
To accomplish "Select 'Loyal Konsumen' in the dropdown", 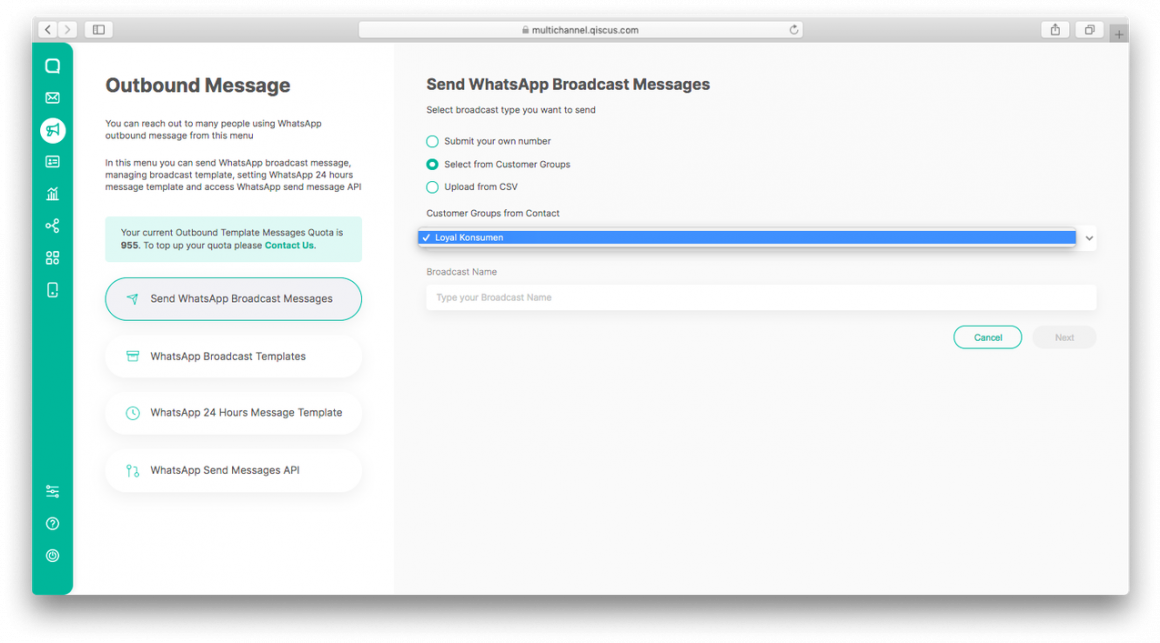I will [x=470, y=238].
